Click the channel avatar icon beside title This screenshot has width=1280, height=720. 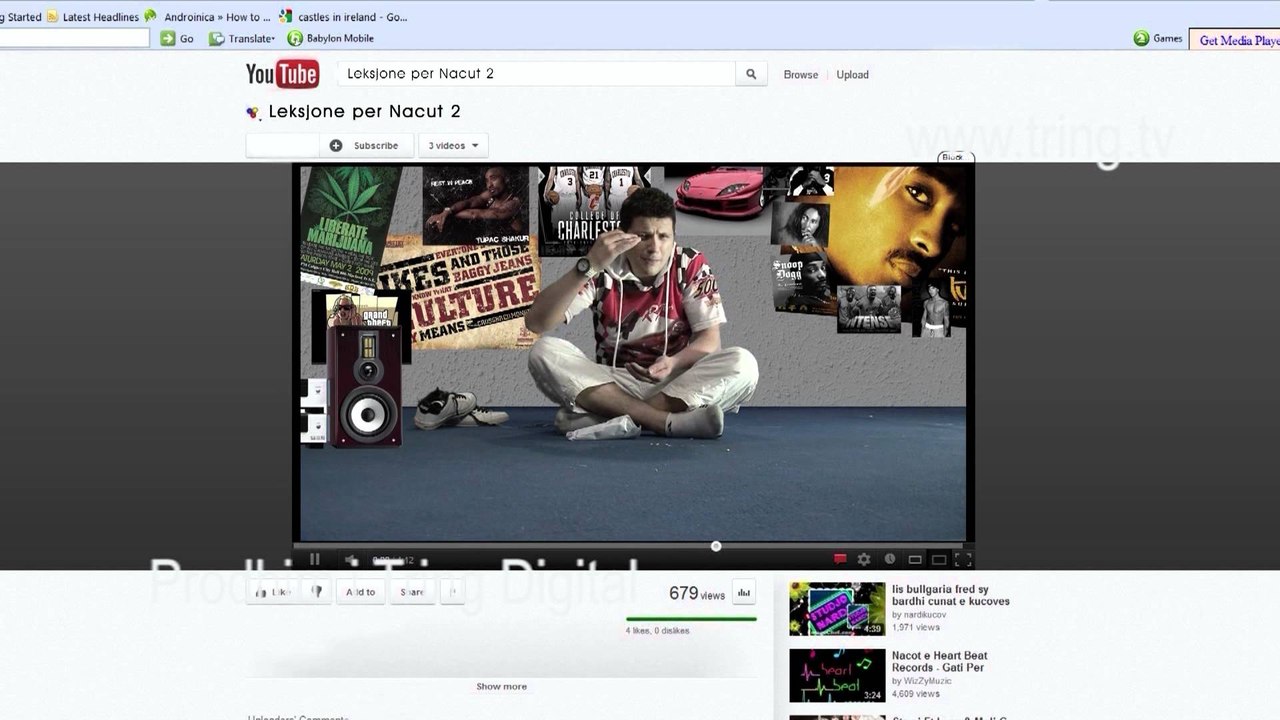pos(254,113)
